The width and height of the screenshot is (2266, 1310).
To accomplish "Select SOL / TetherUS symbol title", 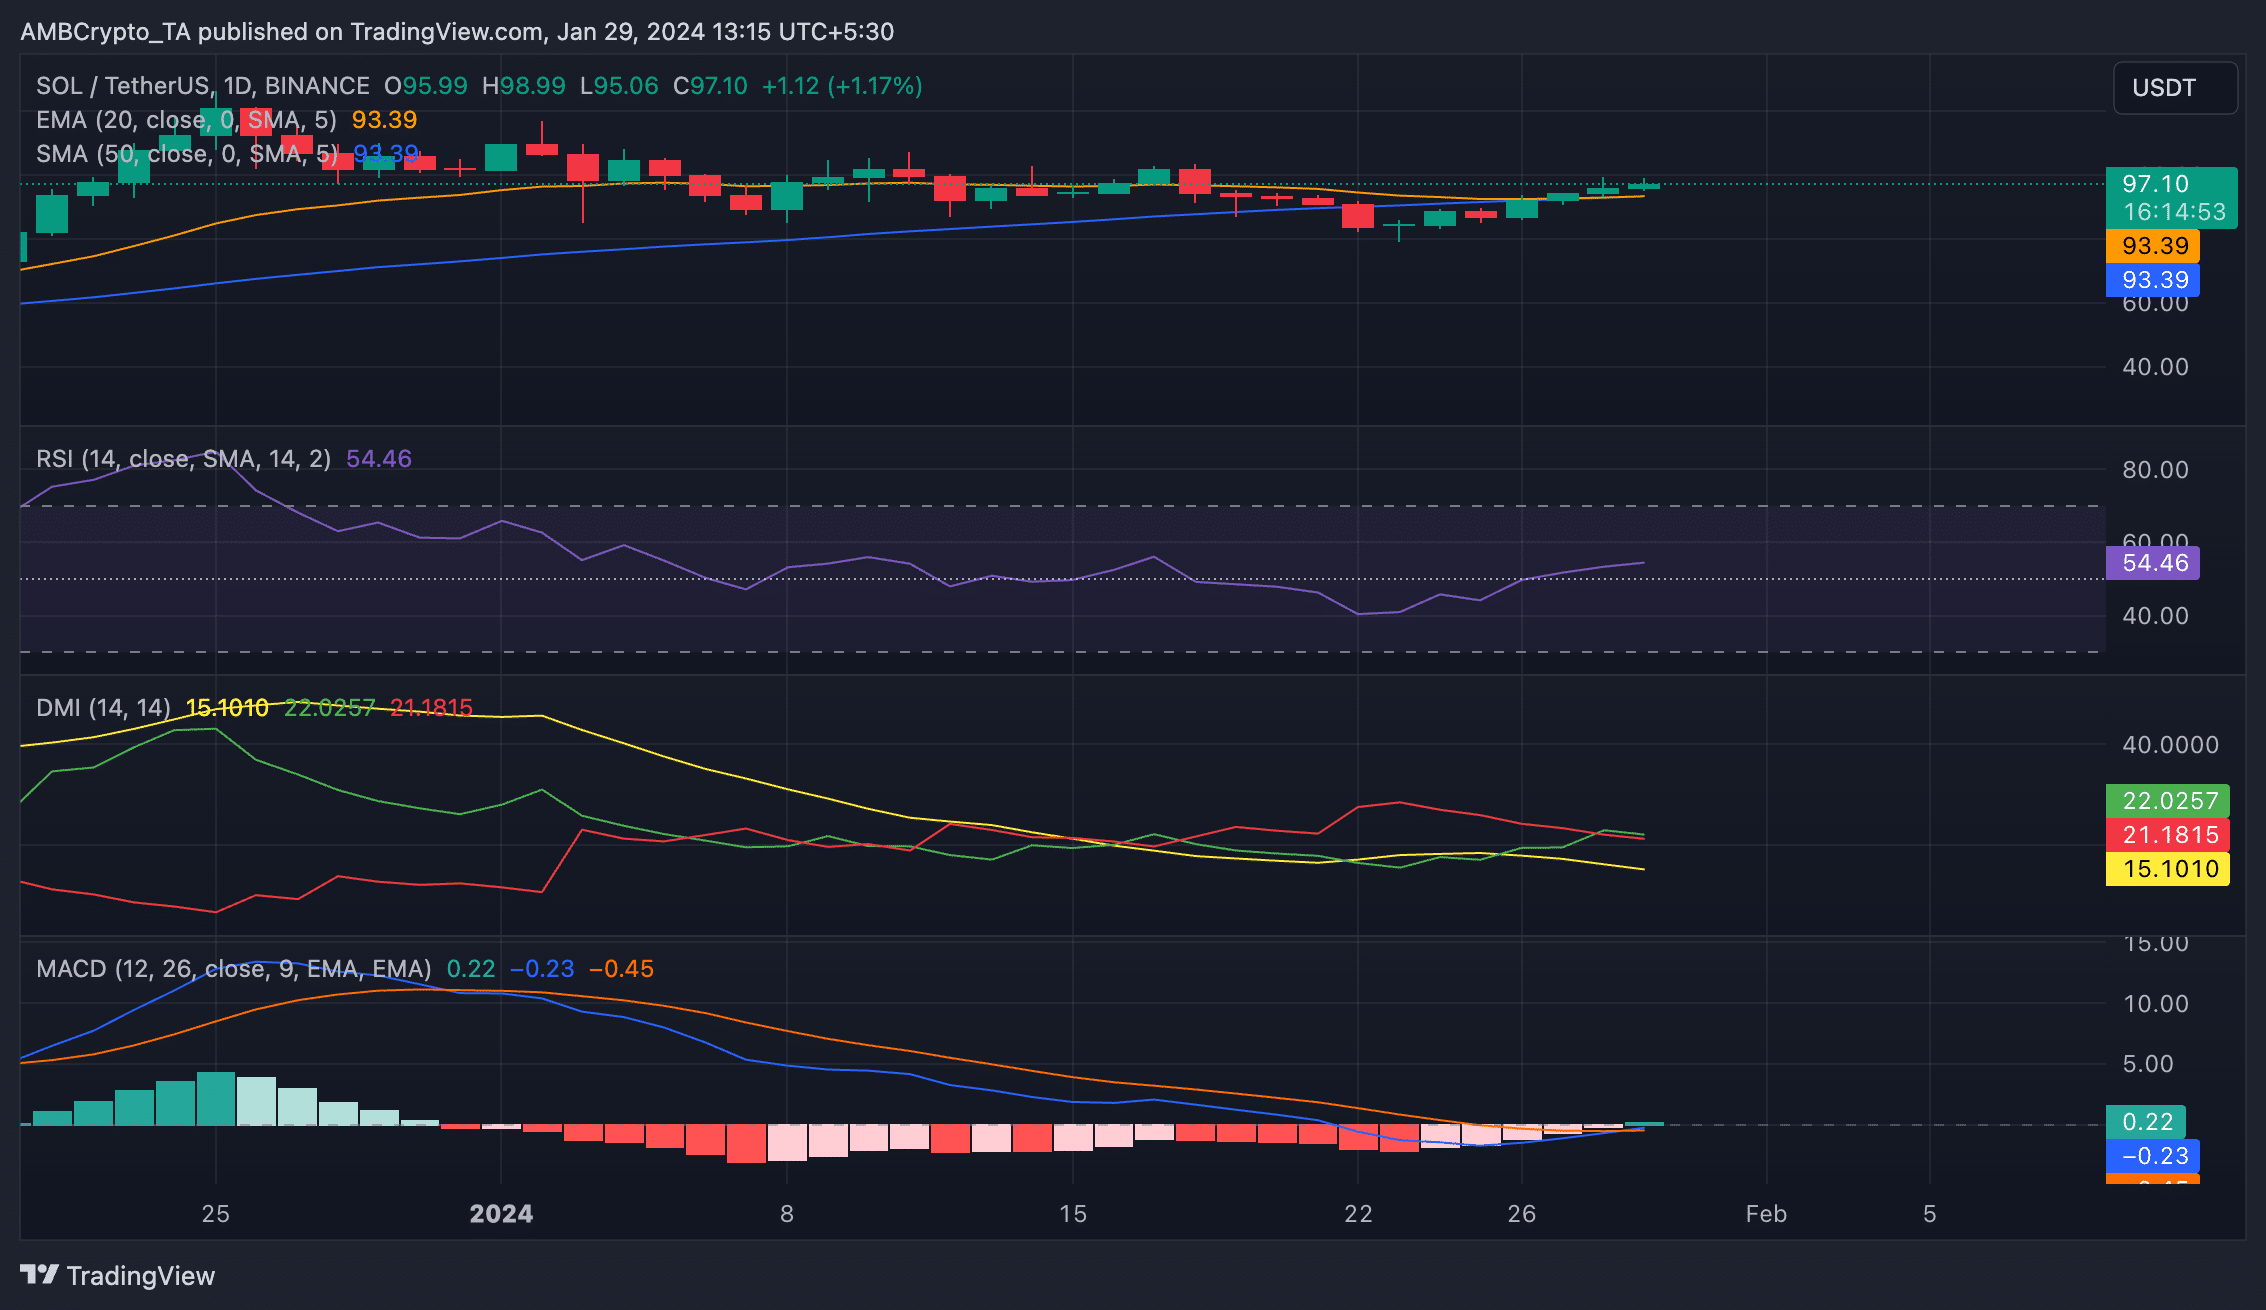I will coord(203,86).
